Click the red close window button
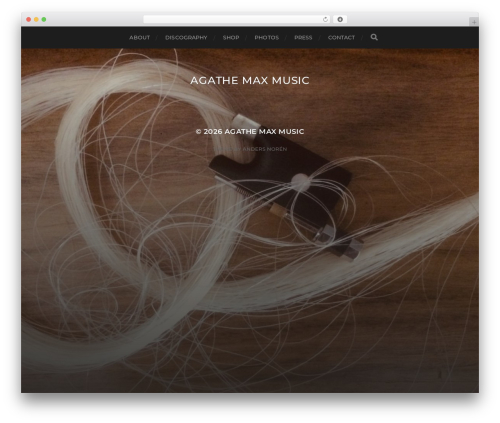500x423 pixels. tap(29, 19)
